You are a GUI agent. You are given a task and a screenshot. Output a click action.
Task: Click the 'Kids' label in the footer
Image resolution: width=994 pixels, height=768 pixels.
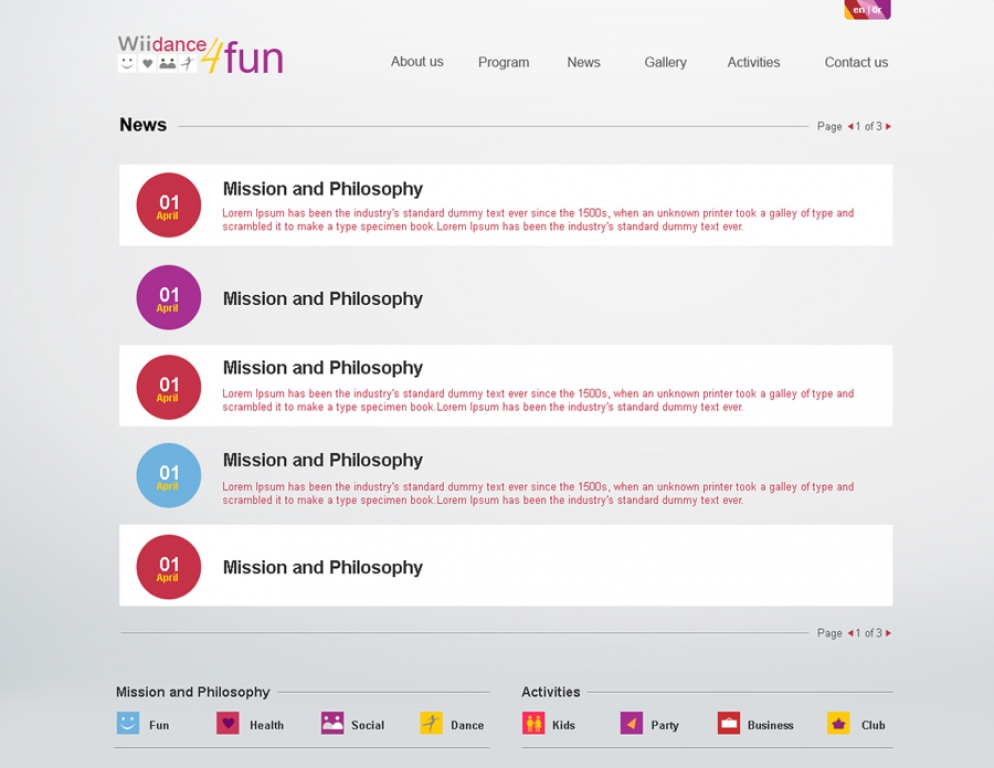pyautogui.click(x=564, y=725)
